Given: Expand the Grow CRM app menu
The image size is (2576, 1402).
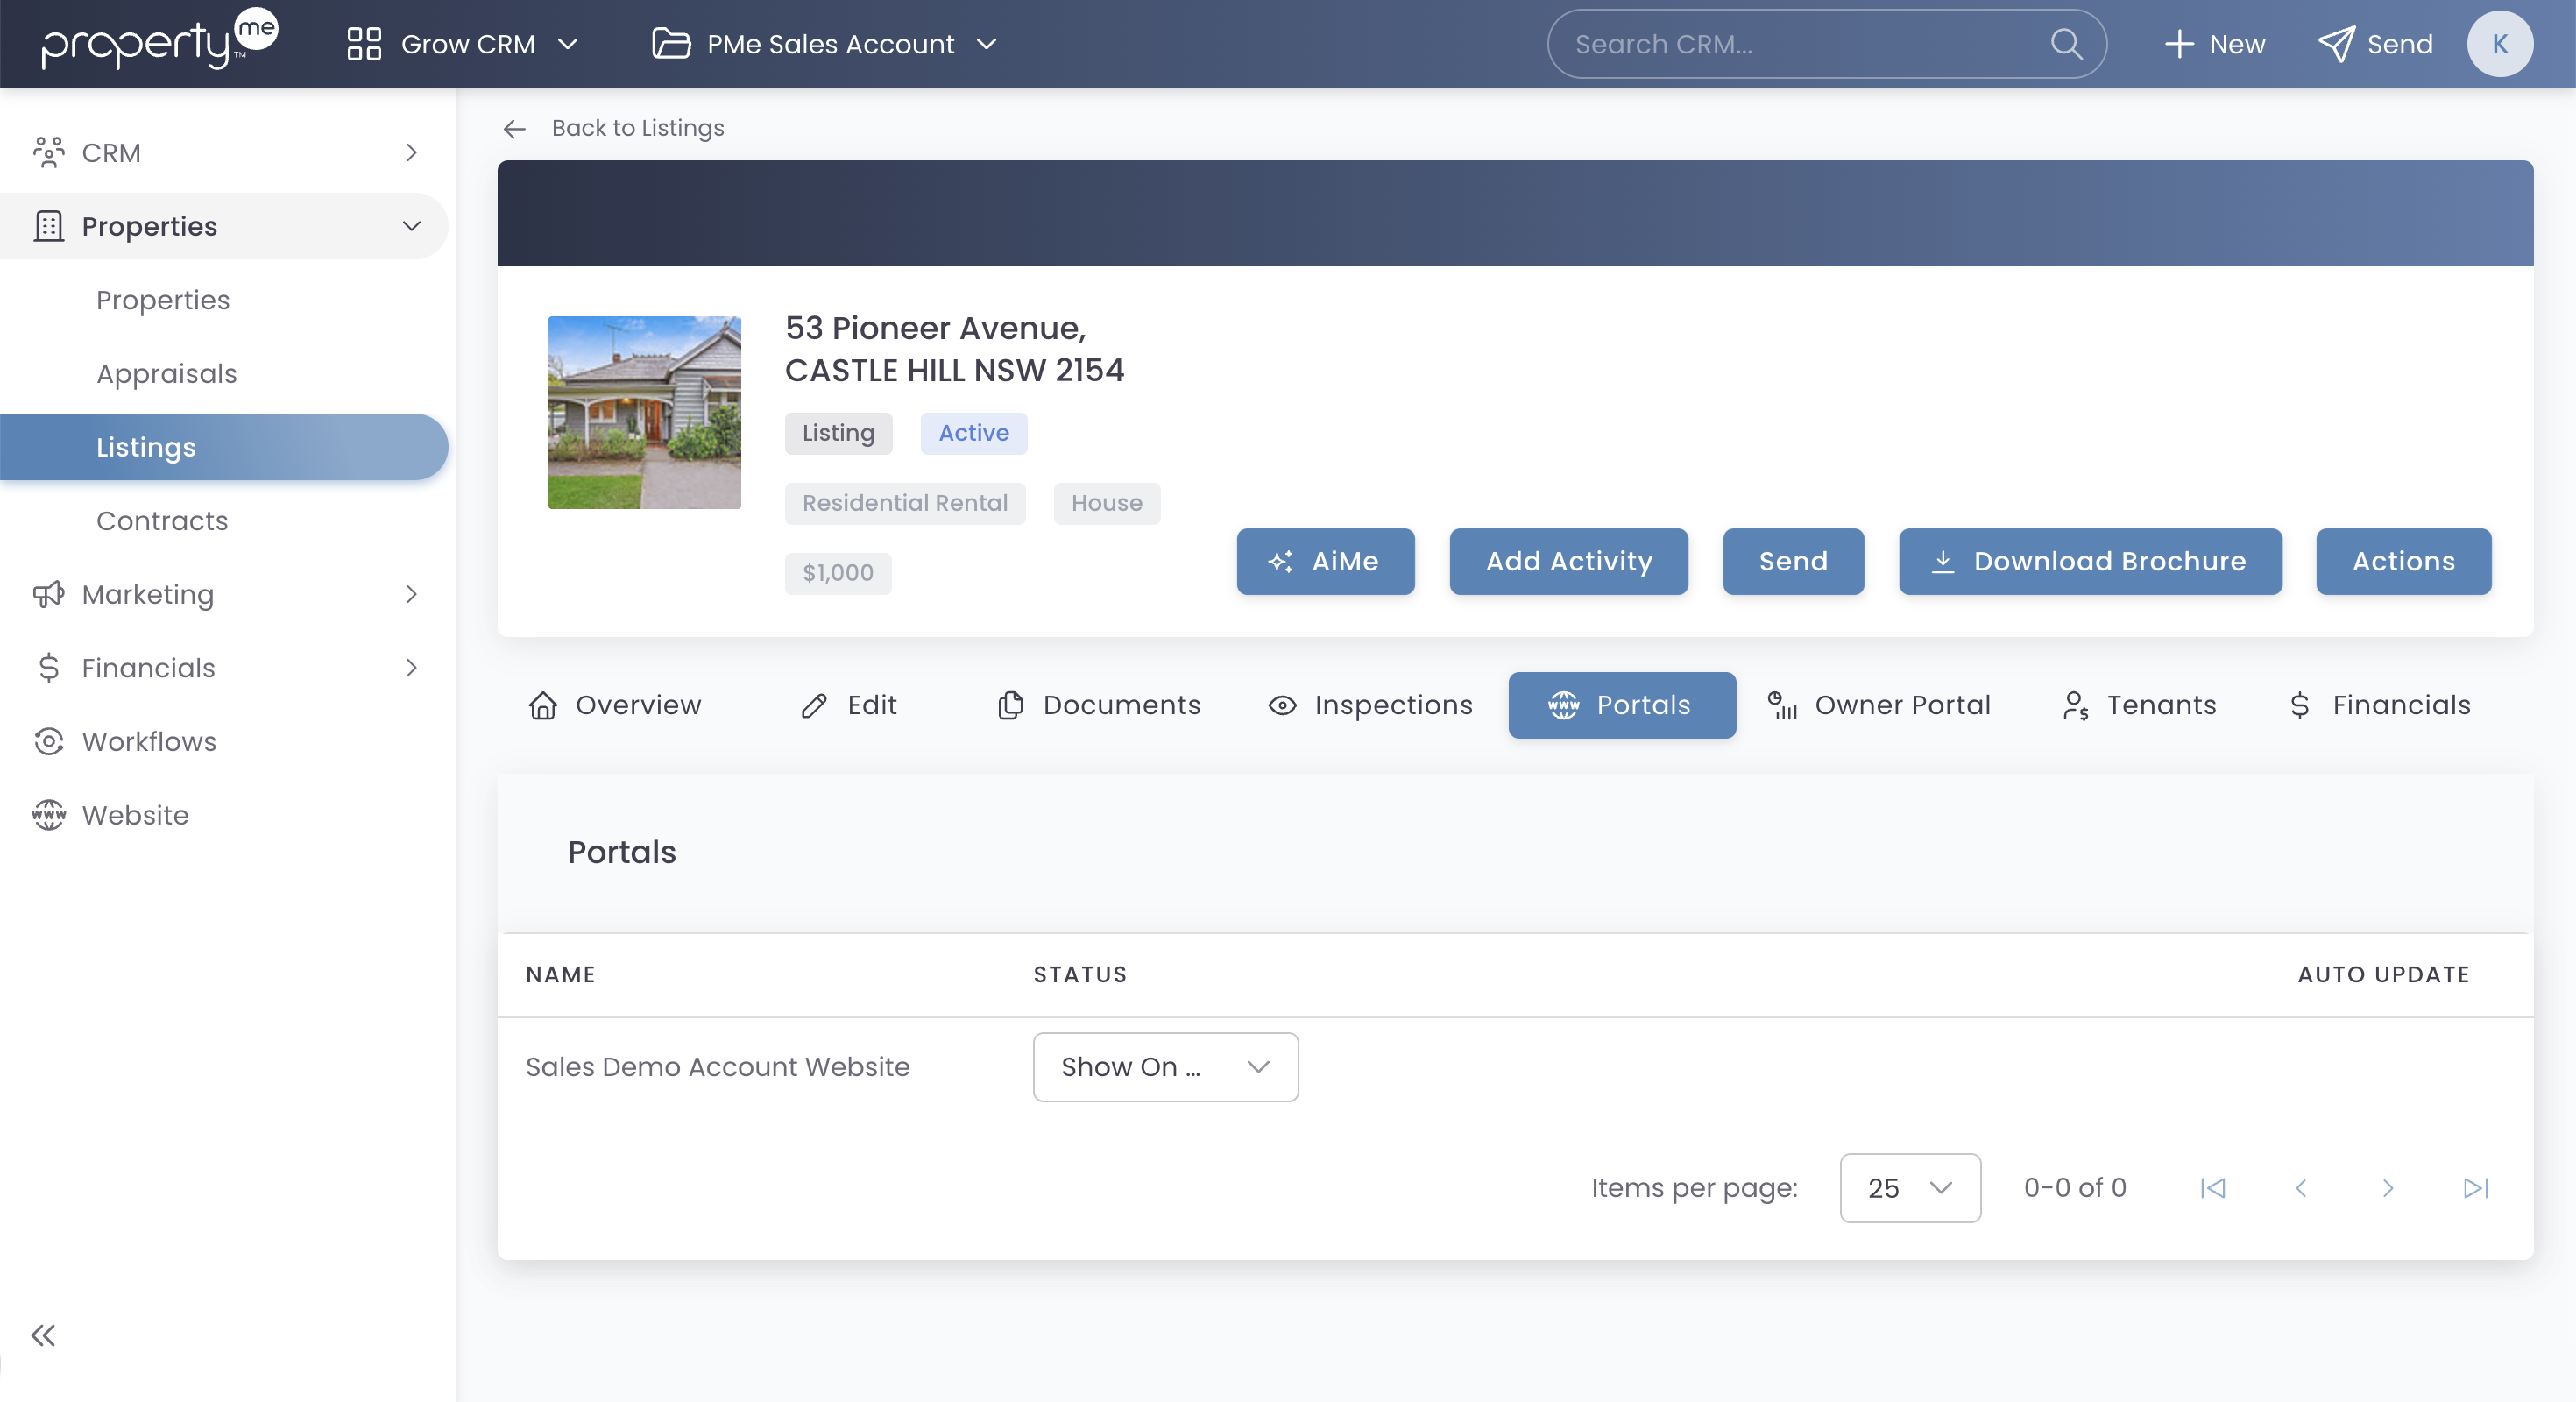Looking at the screenshot, I should coord(463,44).
